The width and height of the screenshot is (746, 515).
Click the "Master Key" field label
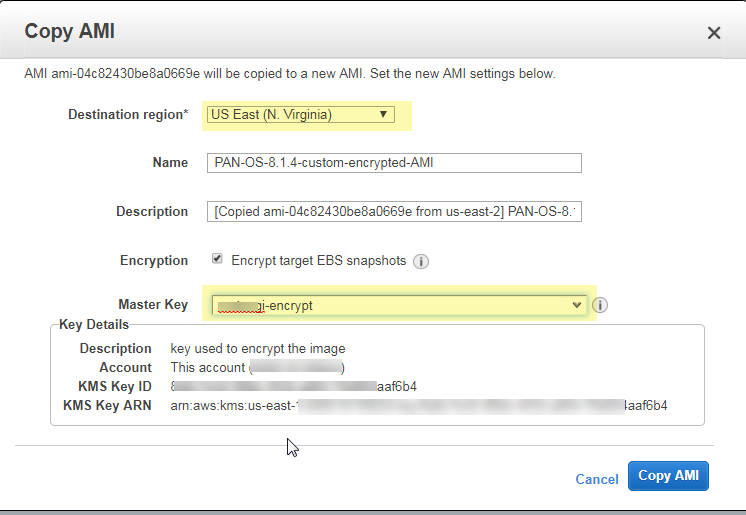153,305
